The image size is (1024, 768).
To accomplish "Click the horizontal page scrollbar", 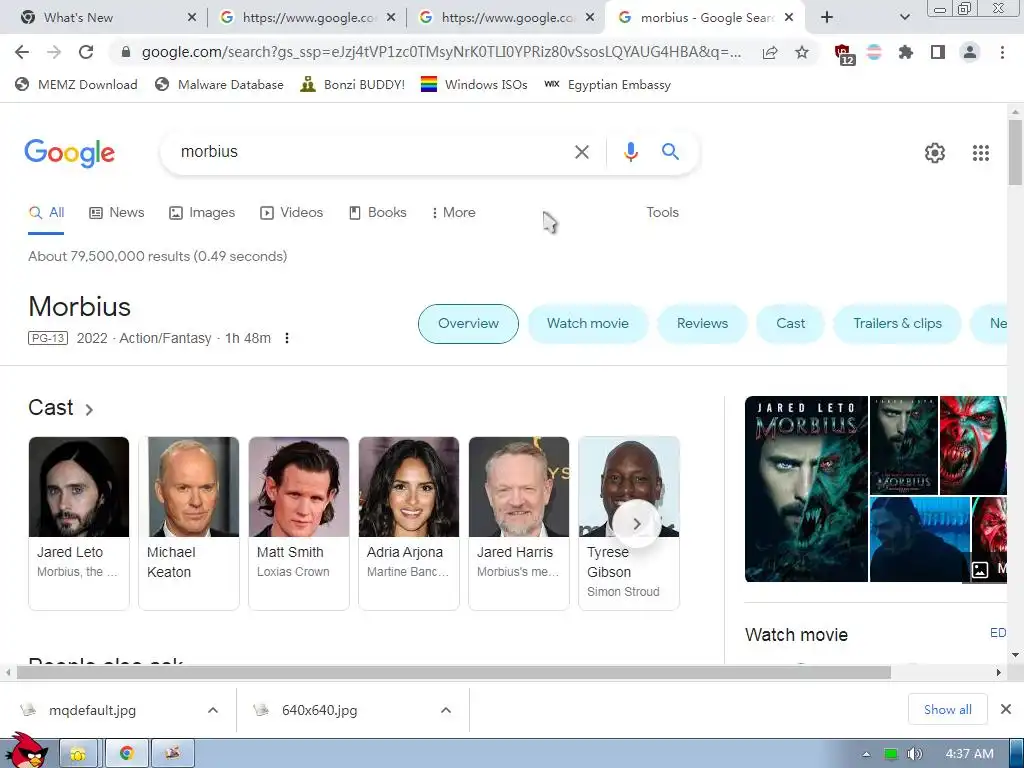I will click(x=454, y=672).
